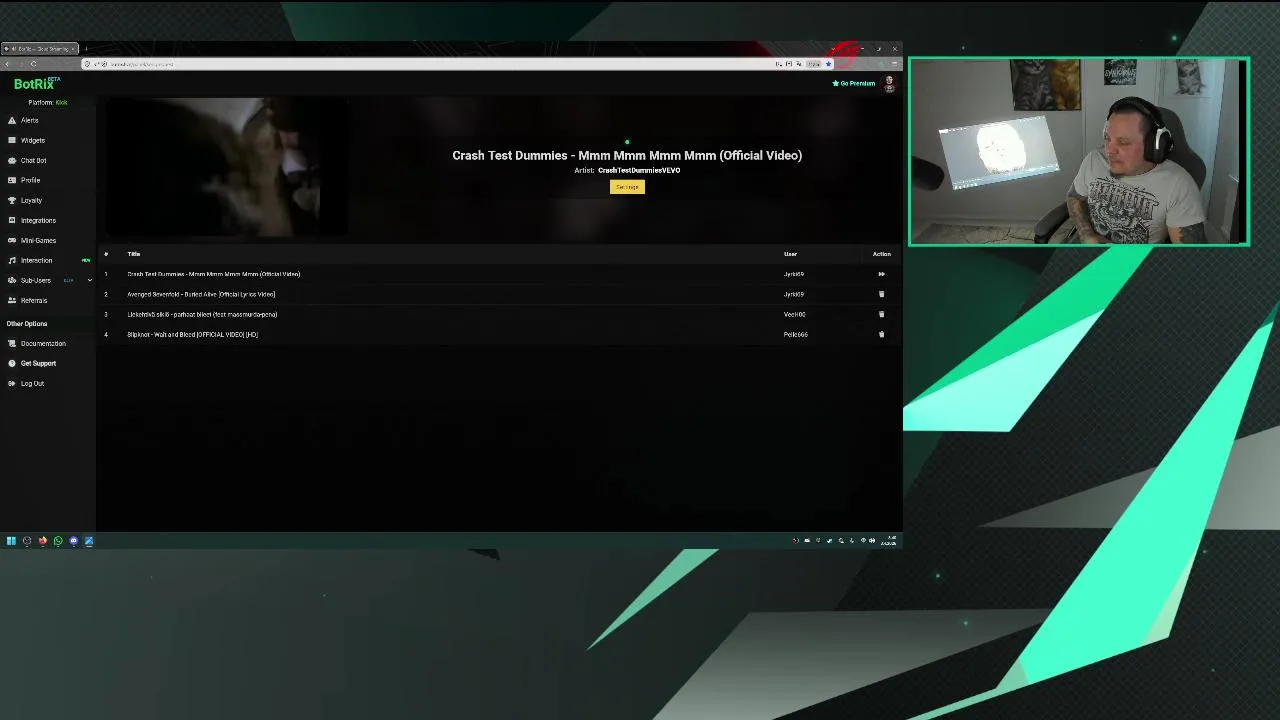Image resolution: width=1280 pixels, height=720 pixels.
Task: Click the CrashTestDummiesVEVO artist name
Action: click(639, 170)
